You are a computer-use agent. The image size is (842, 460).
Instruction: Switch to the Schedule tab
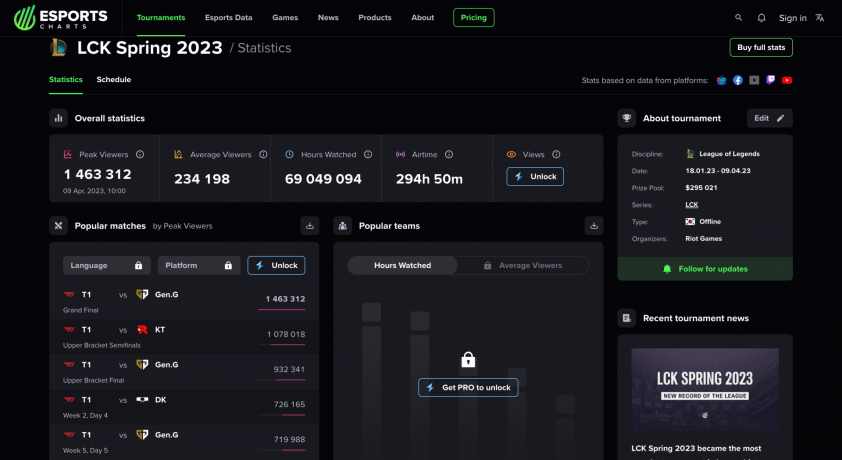[114, 79]
